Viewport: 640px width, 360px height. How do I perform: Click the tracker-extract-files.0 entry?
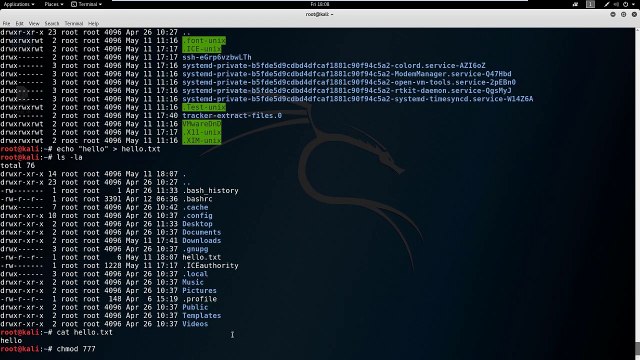(x=232, y=116)
